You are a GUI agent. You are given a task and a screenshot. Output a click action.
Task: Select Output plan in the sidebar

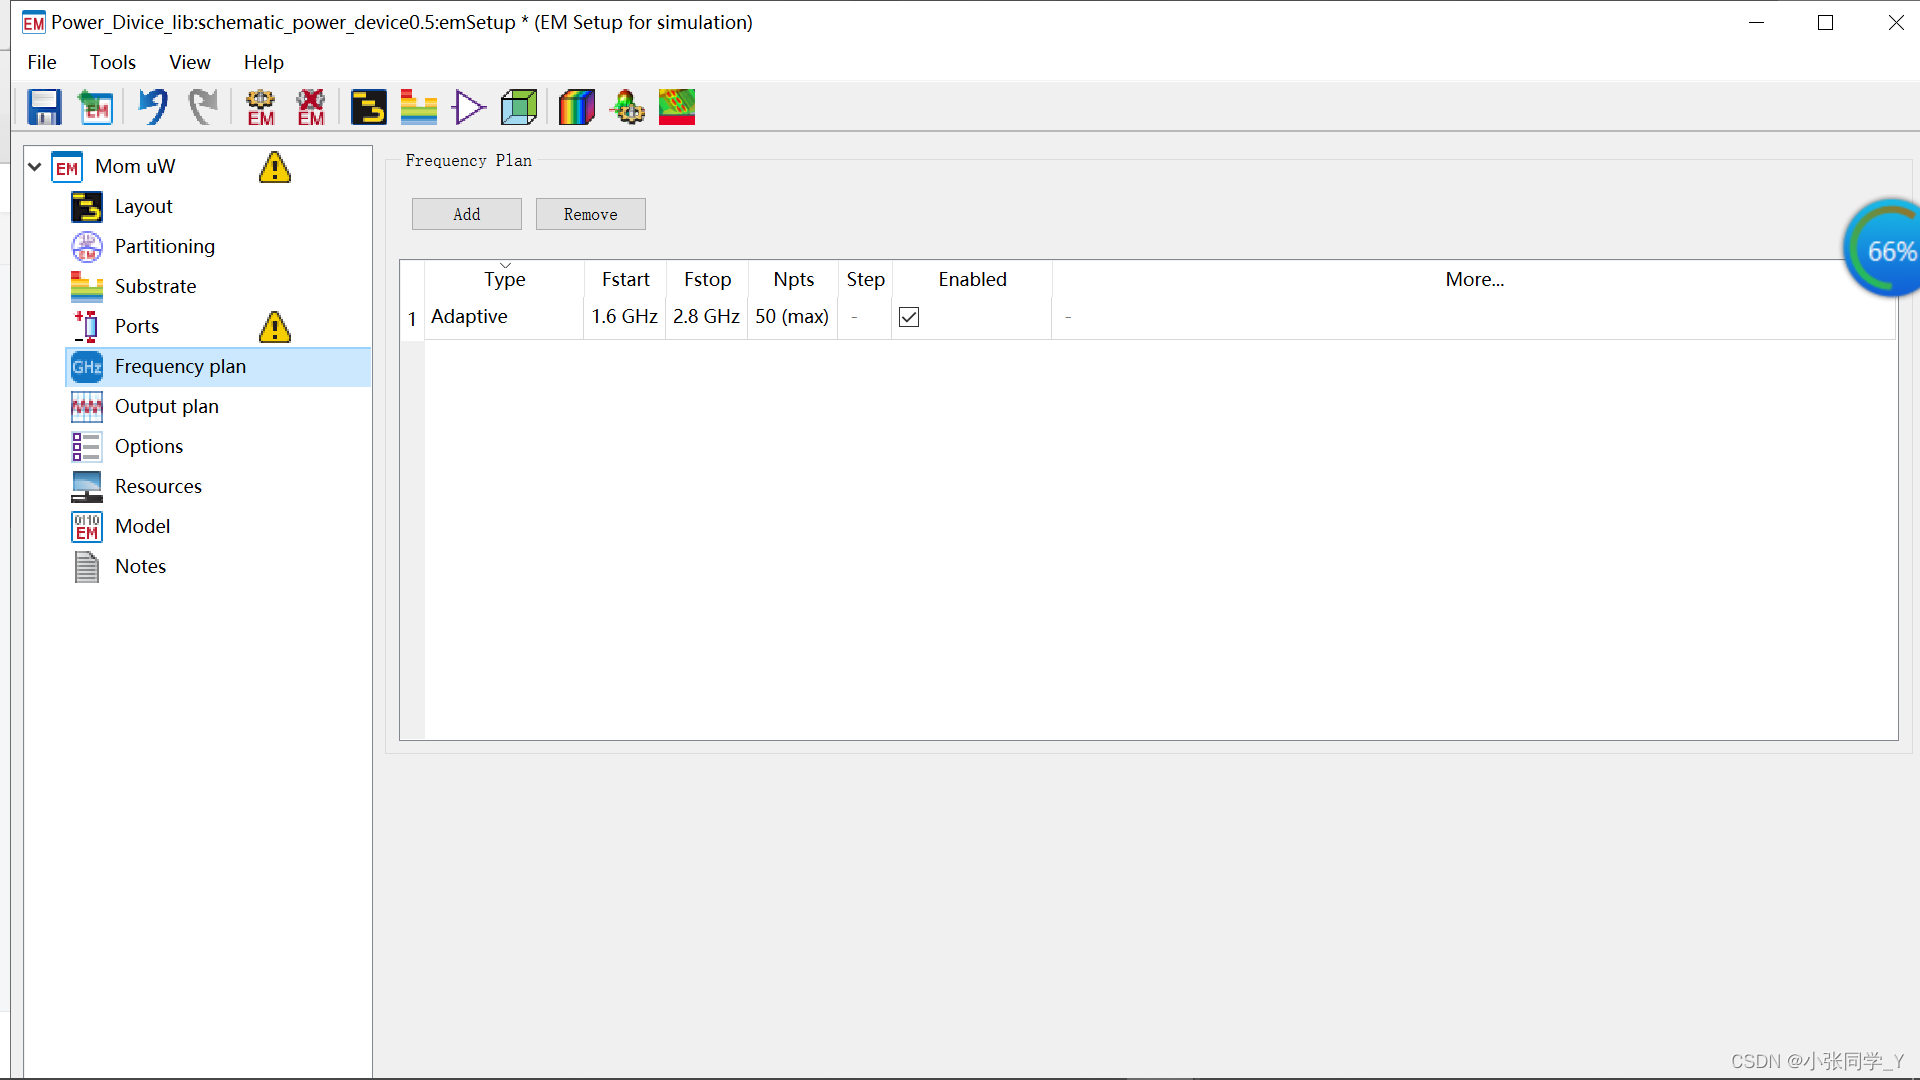pos(166,406)
